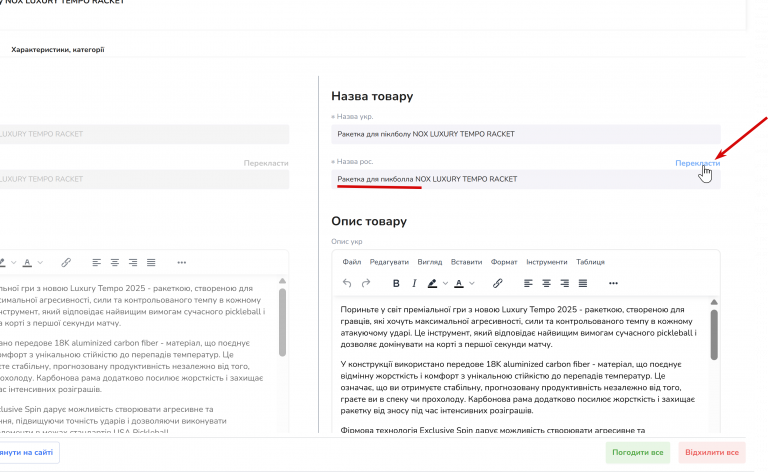Justify text in left editor
The width and height of the screenshot is (768, 472).
pyautogui.click(x=151, y=262)
